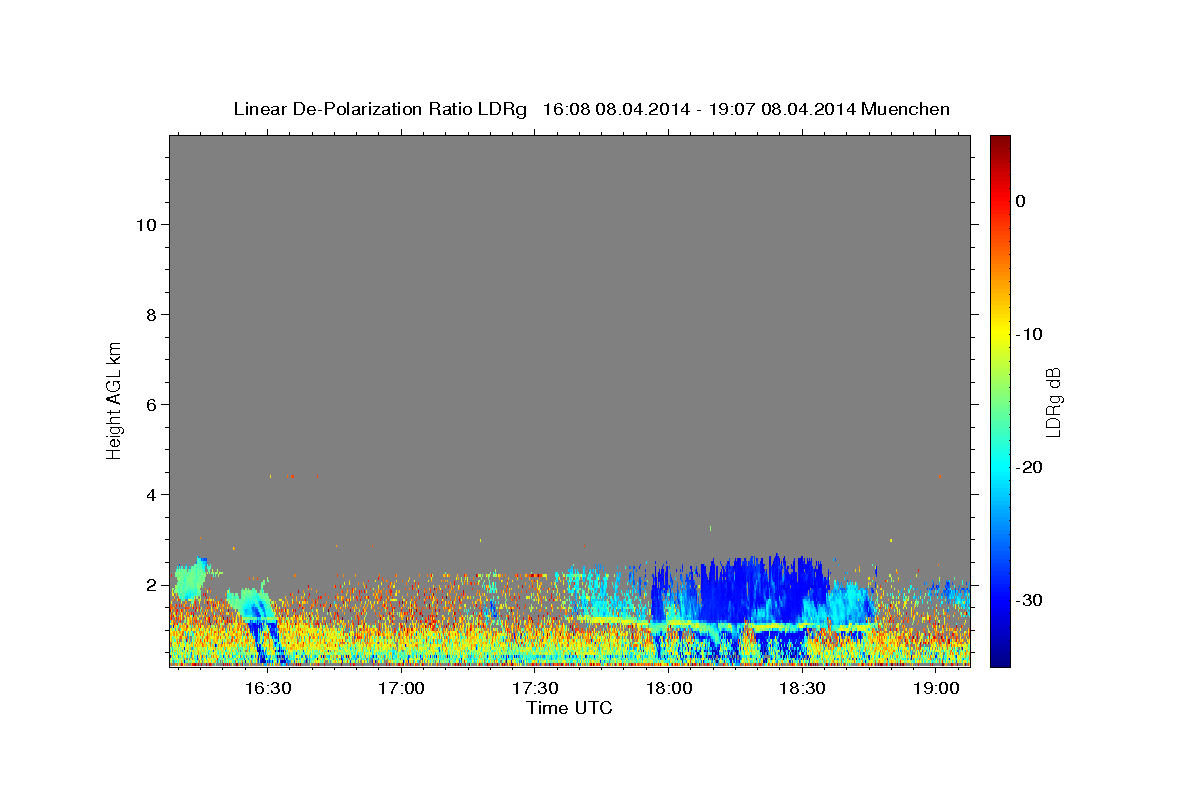Click the colorbar value -10
This screenshot has width=1200, height=800.
click(x=1028, y=334)
